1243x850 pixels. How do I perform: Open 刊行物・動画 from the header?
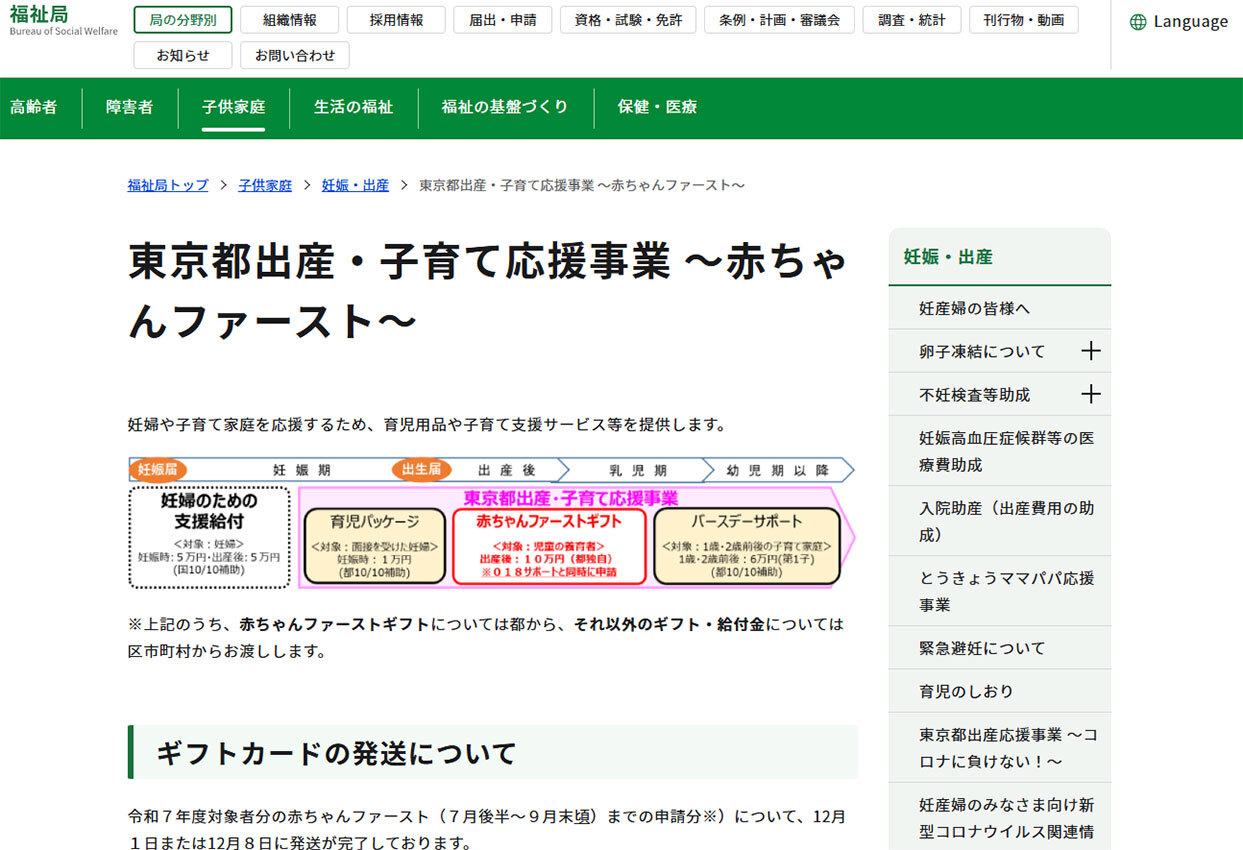click(1023, 20)
